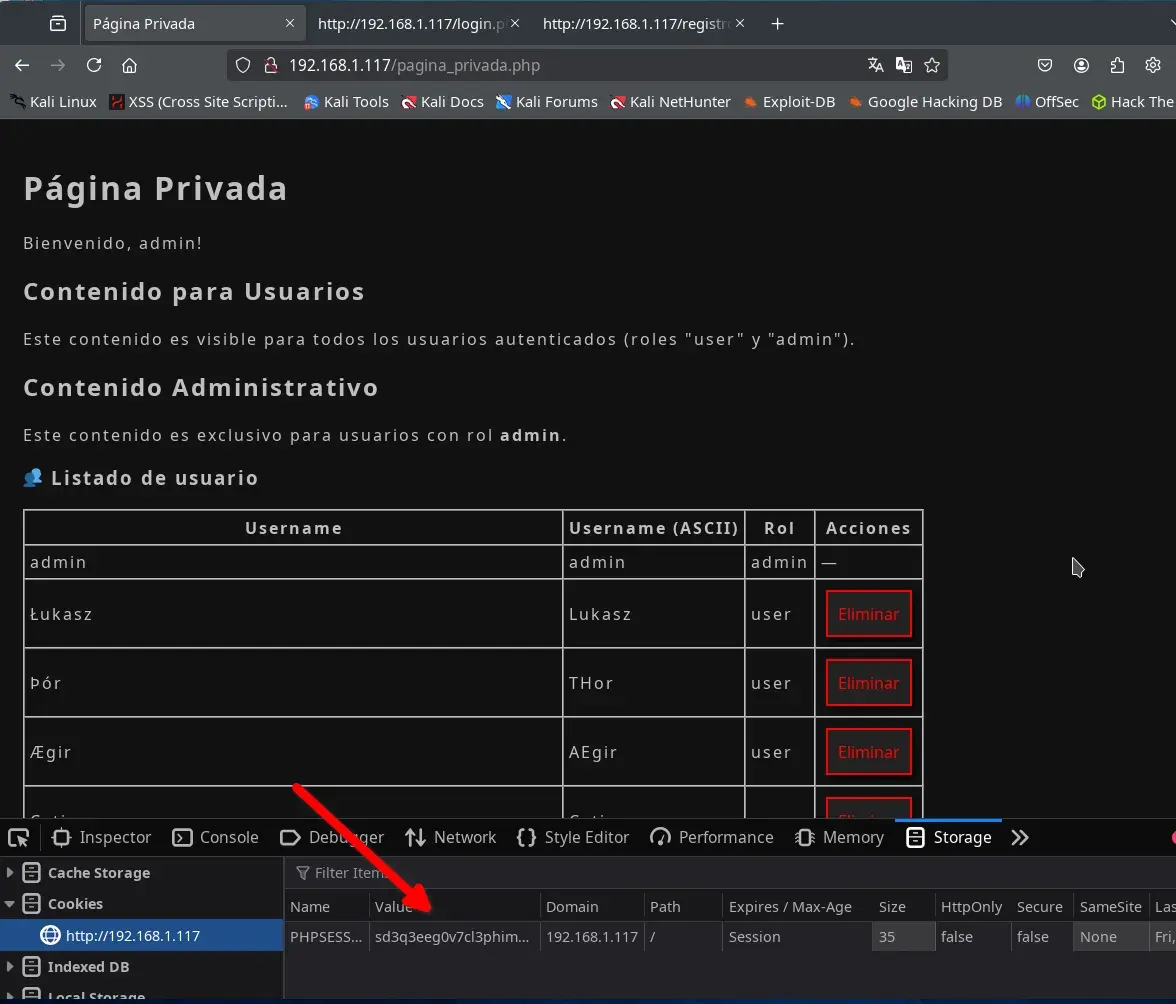Open the Network panel

point(451,838)
